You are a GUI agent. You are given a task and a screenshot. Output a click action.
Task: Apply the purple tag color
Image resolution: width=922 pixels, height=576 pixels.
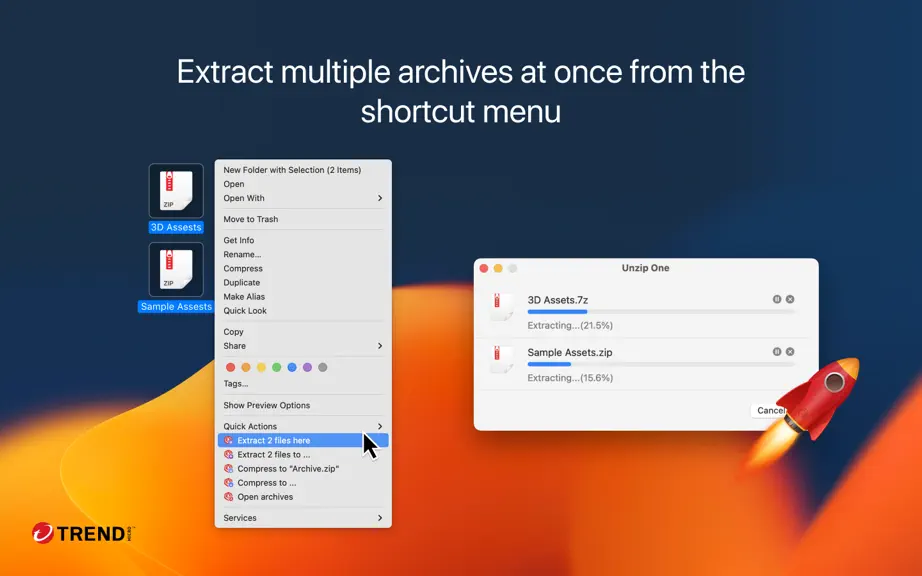click(x=307, y=367)
